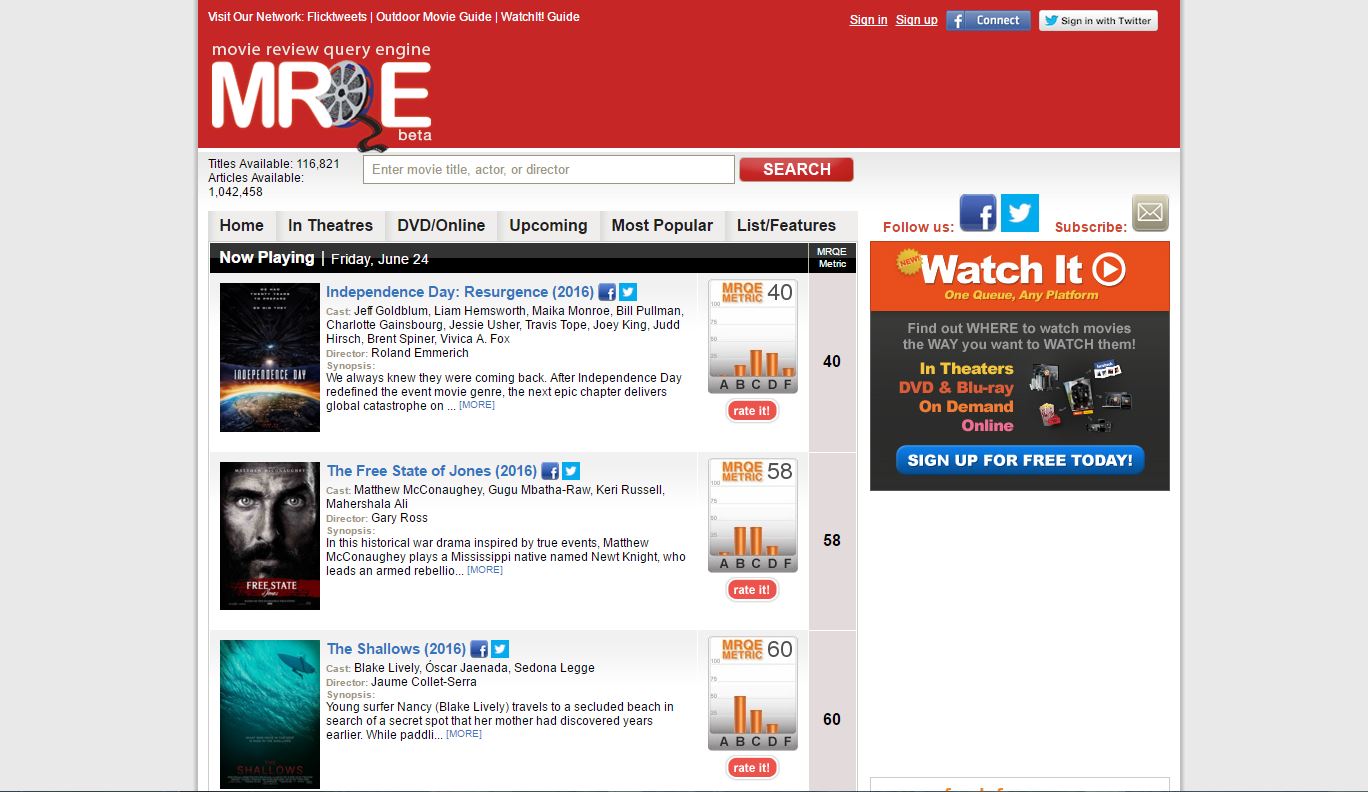The image size is (1368, 792).
Task: Share The Free State of Jones on Facebook
Action: point(550,471)
